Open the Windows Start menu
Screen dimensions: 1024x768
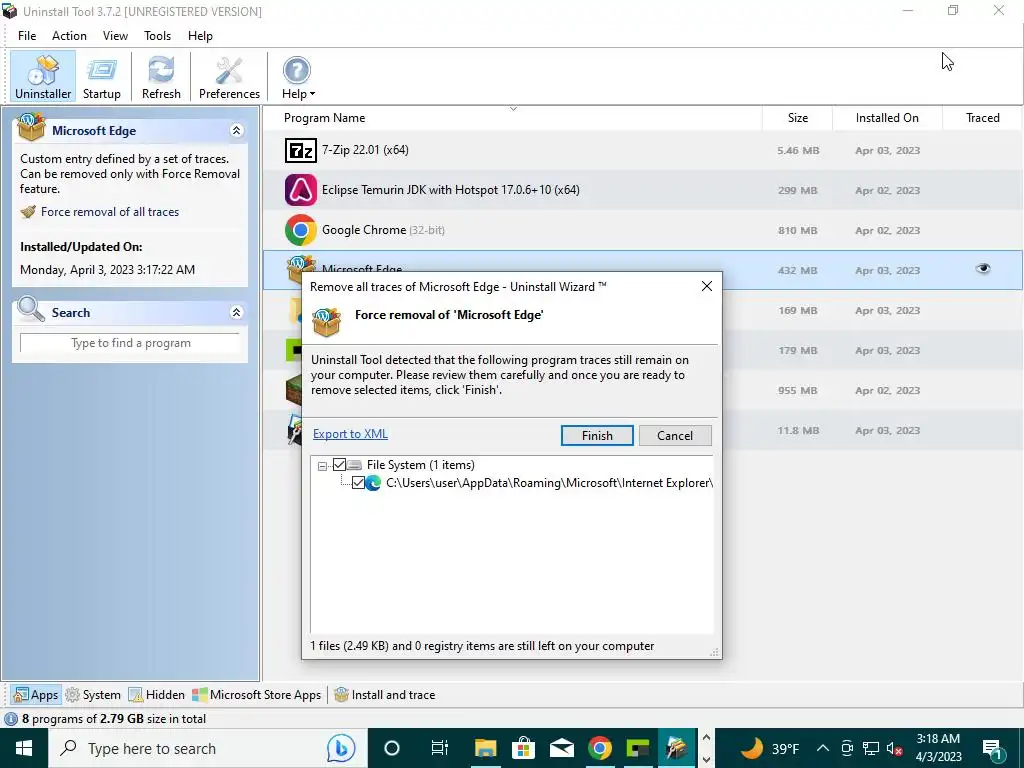[x=24, y=748]
